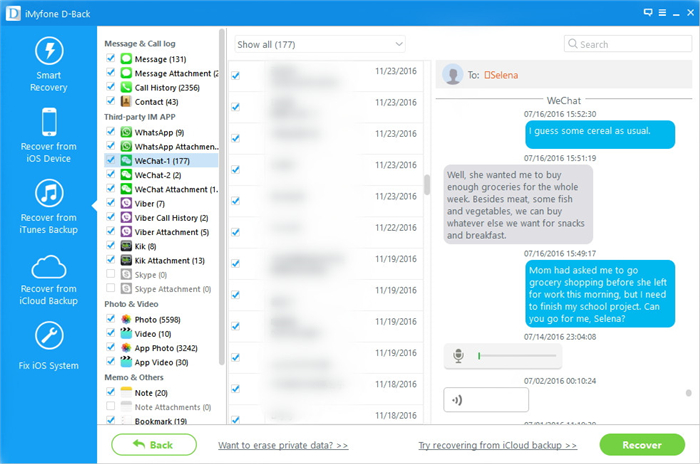700x464 pixels.
Task: Click the WhatsApp app icon
Action: pos(126,132)
